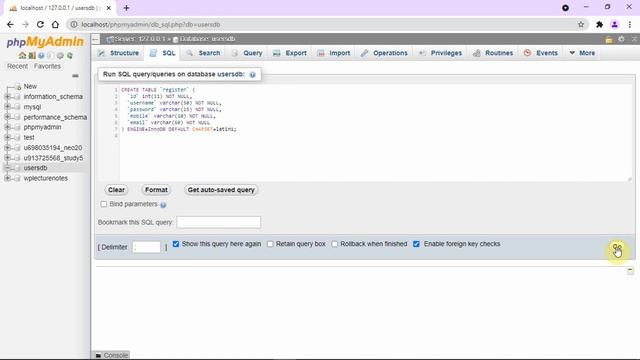Click usersdb database icon in tree
The image size is (640, 360).
pyautogui.click(x=17, y=168)
